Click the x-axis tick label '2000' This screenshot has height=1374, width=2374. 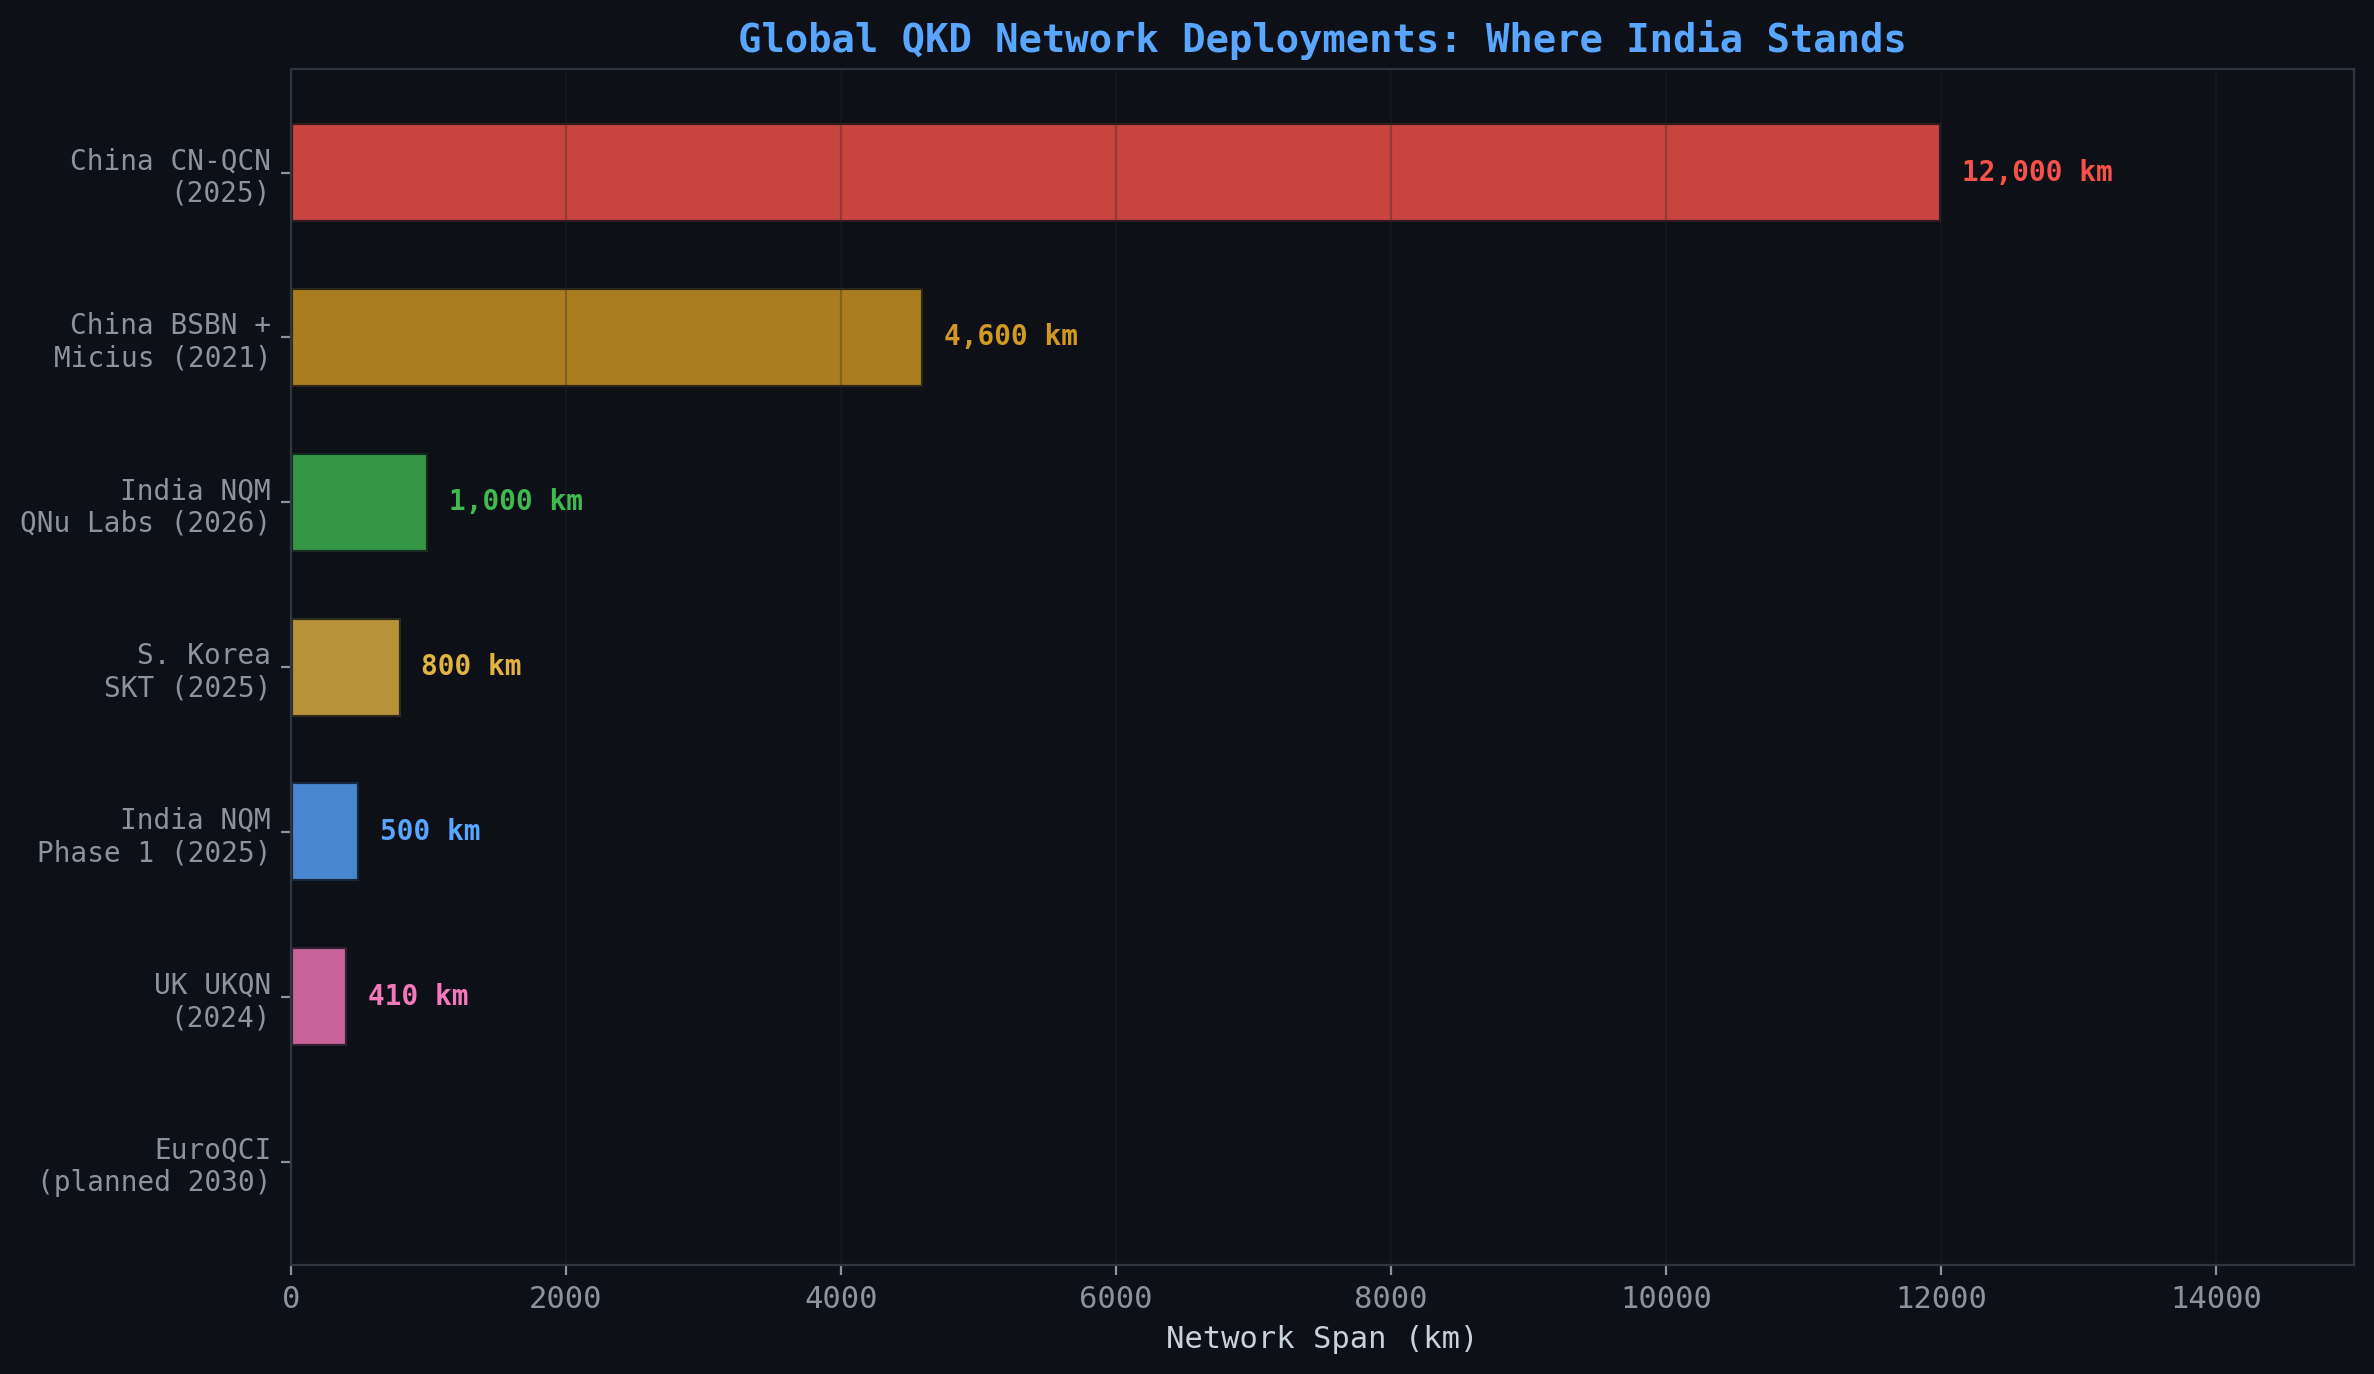[565, 1298]
